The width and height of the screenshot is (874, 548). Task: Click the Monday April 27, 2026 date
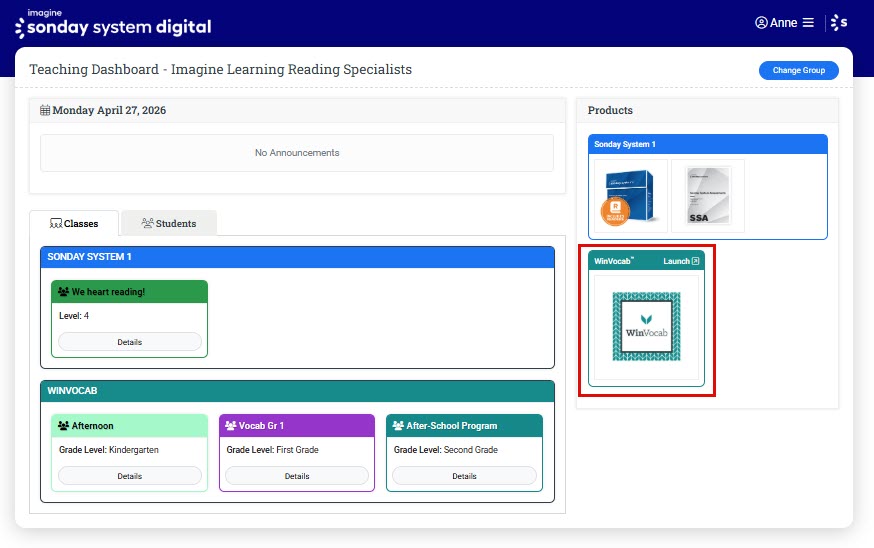pos(109,110)
